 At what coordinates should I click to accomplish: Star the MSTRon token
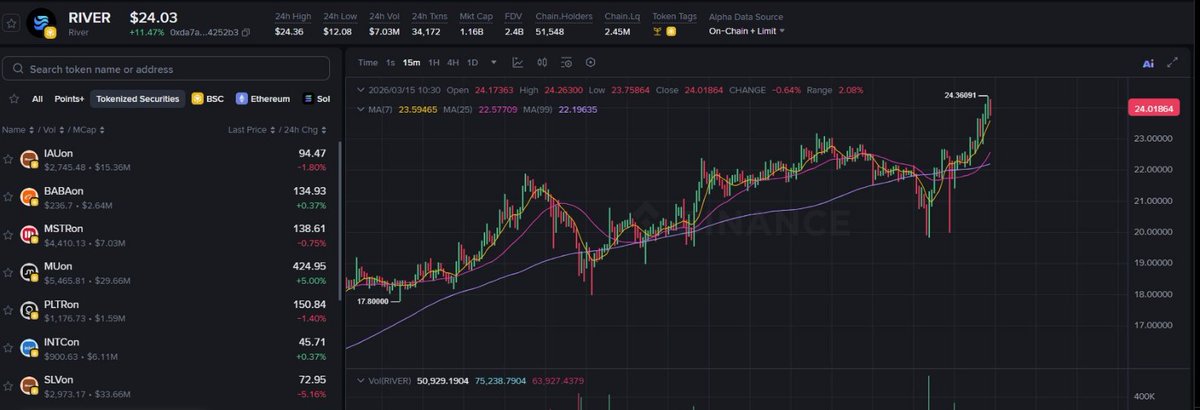(x=8, y=235)
